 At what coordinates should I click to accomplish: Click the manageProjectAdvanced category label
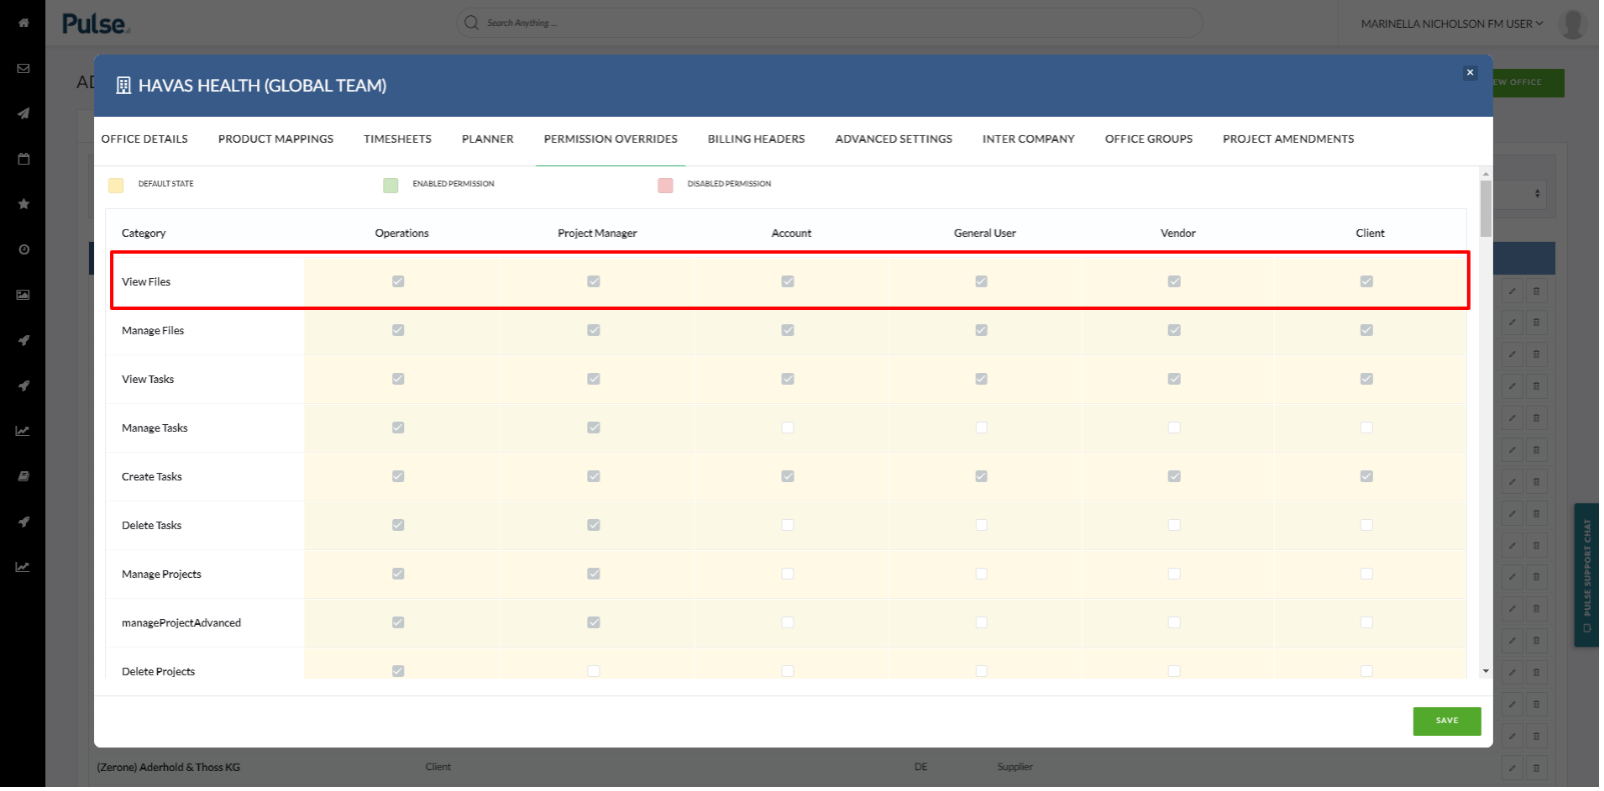point(182,625)
